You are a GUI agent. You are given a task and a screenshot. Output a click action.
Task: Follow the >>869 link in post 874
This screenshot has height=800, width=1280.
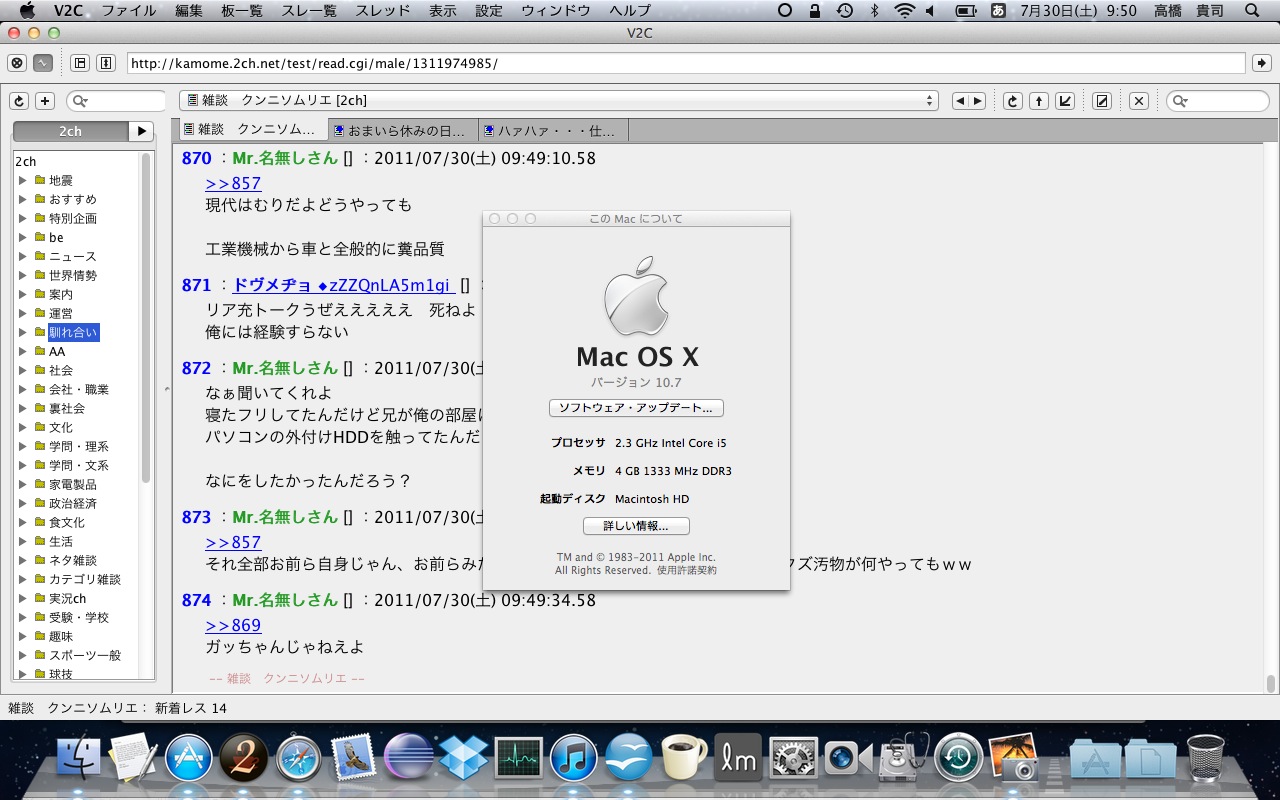tap(233, 625)
